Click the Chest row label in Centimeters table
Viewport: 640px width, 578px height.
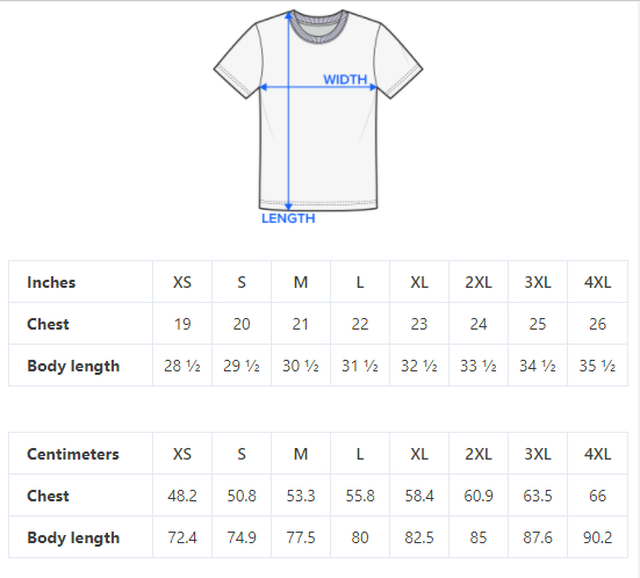coord(48,496)
